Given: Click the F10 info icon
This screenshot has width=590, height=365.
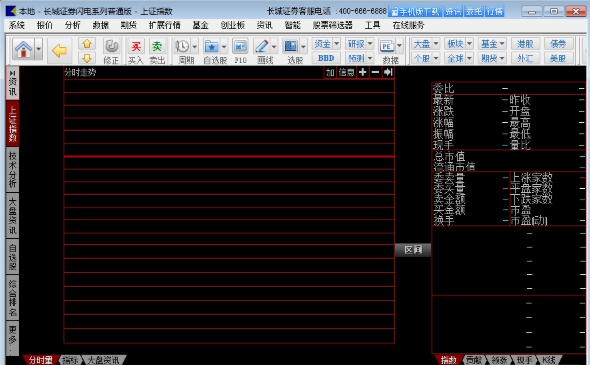Looking at the screenshot, I should pyautogui.click(x=240, y=51).
